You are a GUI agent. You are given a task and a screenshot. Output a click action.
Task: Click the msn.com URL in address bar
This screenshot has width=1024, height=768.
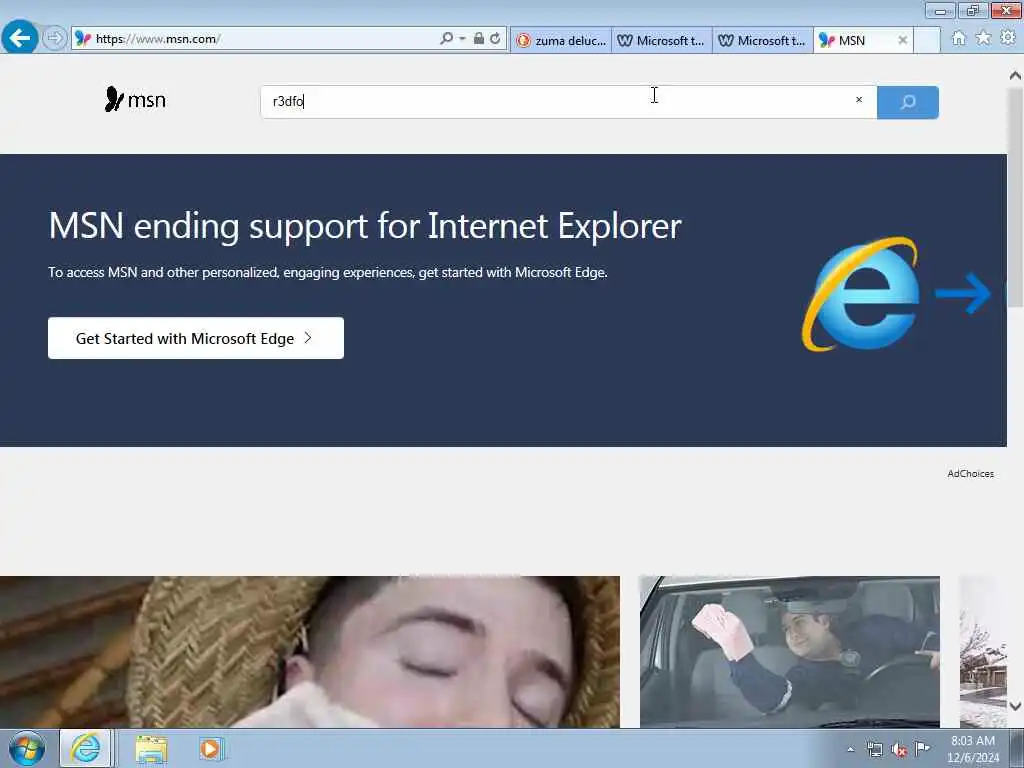158,39
